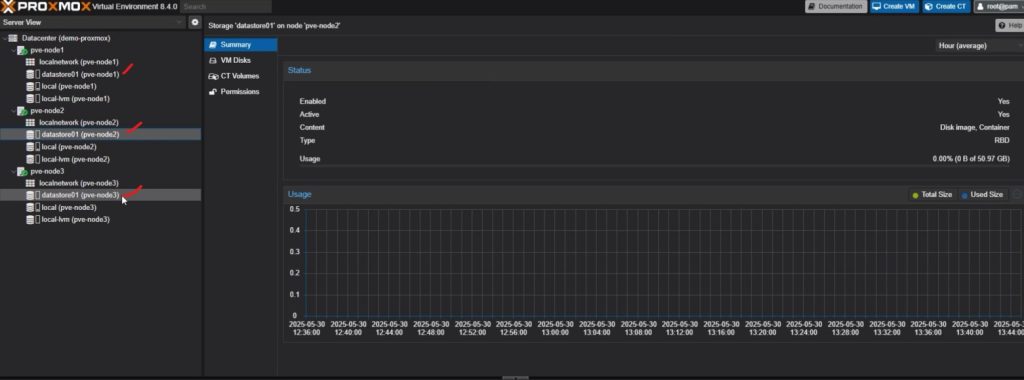Collapse the pve-node2 tree branch

[13, 111]
